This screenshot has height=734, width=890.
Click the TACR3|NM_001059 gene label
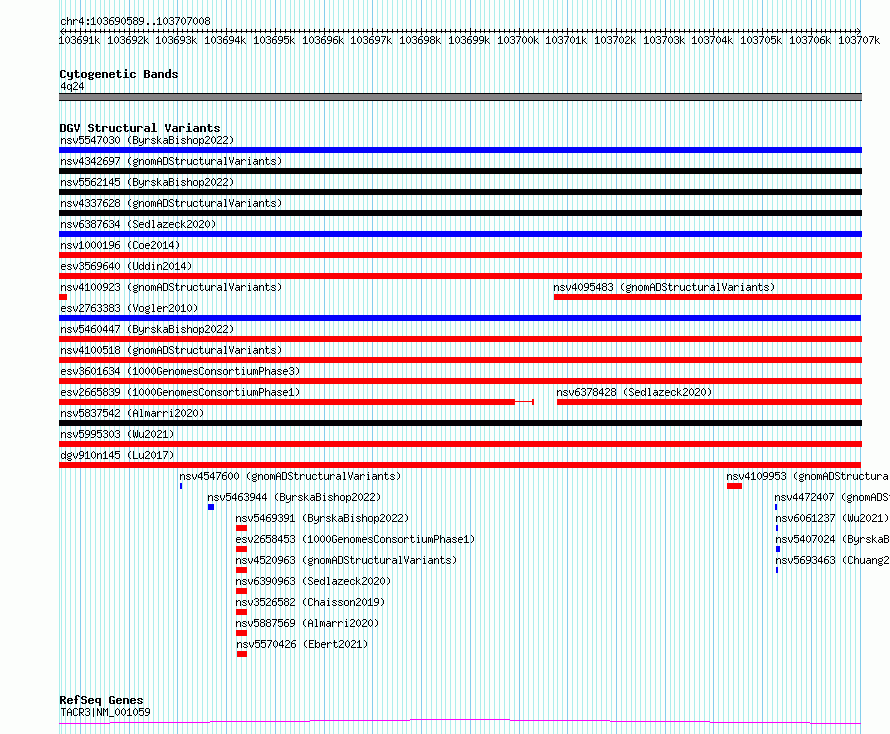[x=105, y=712]
